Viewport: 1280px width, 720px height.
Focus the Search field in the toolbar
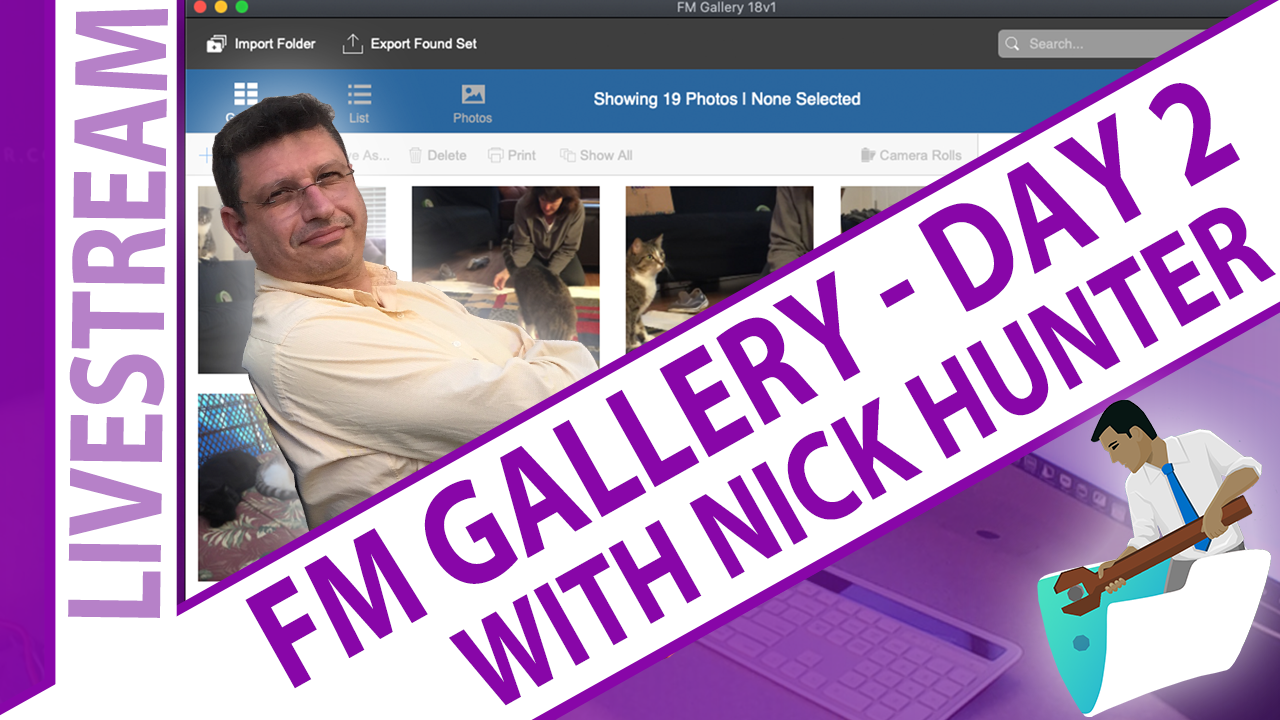coord(1100,44)
